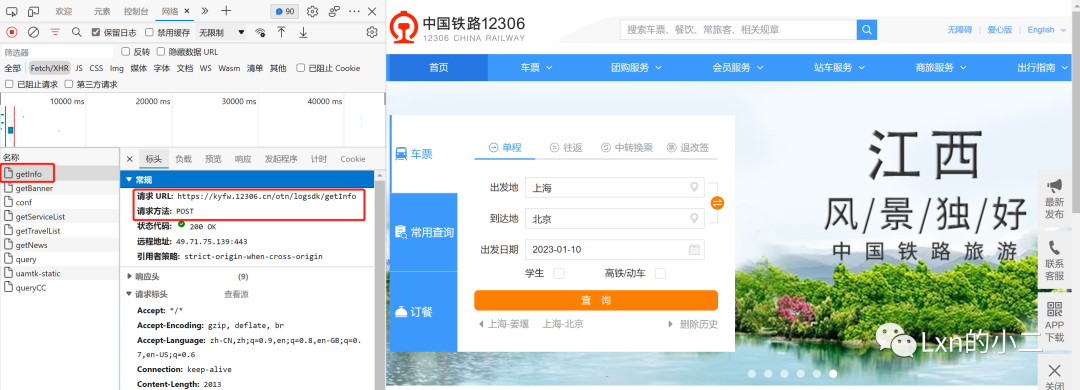Open the 团购服务 navigation dropdown

[636, 68]
